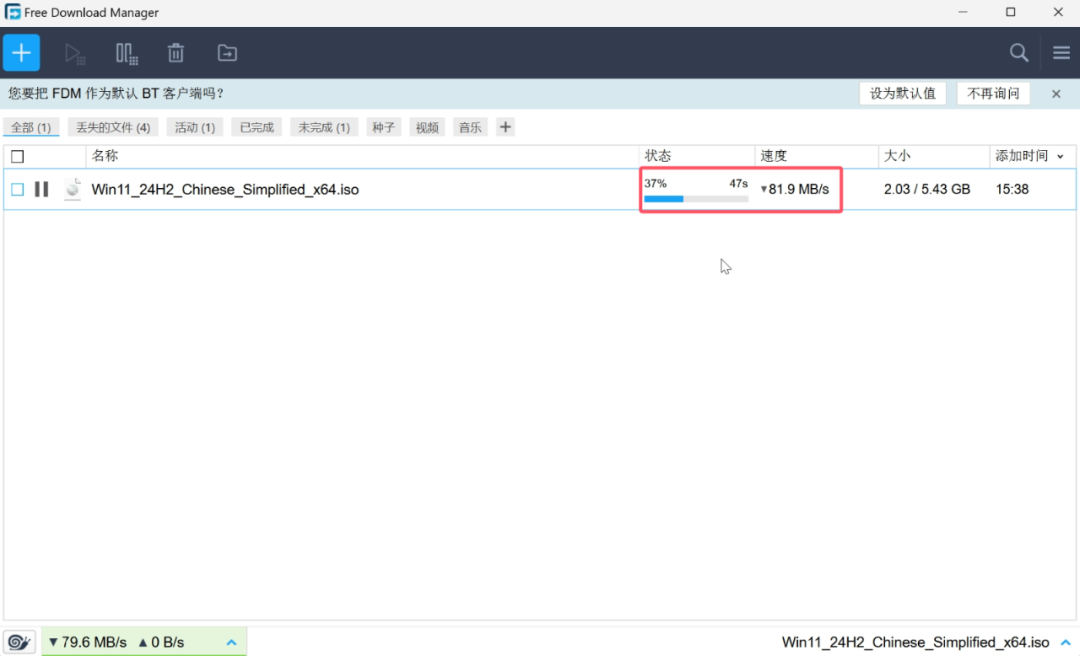Click the 37% download progress bar
The width and height of the screenshot is (1080, 656).
695,198
